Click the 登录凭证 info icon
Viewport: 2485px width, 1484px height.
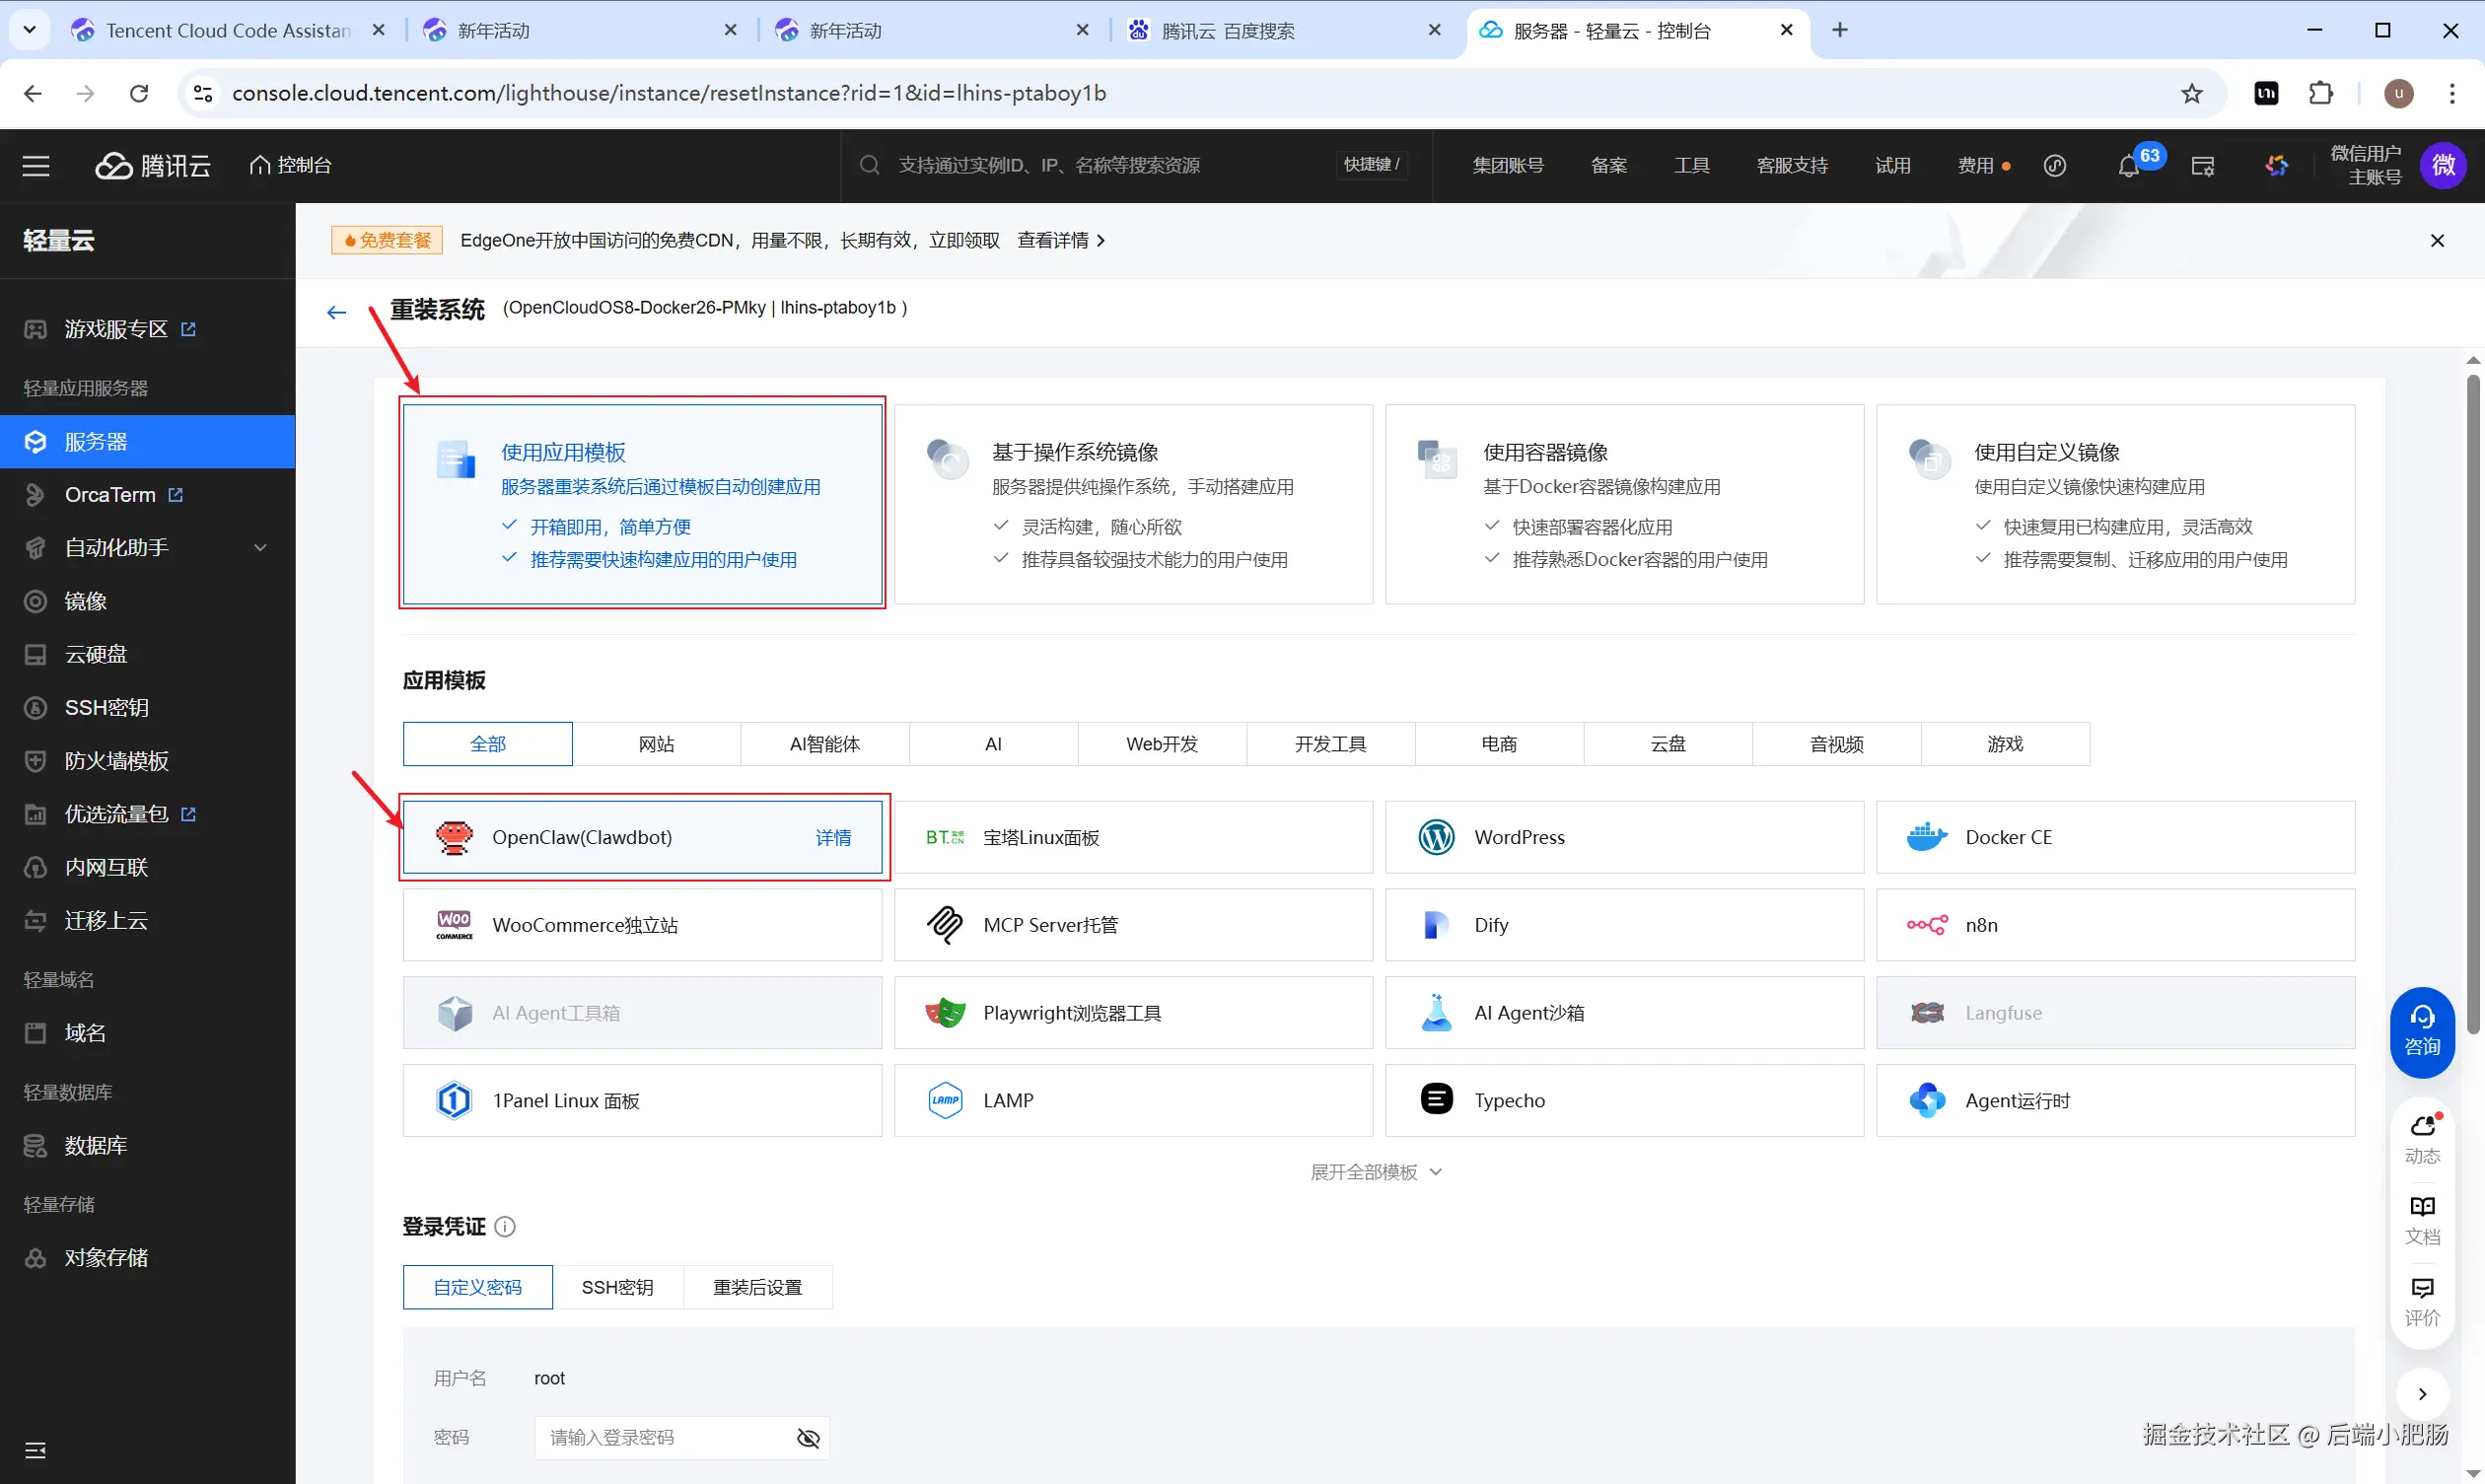pyautogui.click(x=505, y=1227)
